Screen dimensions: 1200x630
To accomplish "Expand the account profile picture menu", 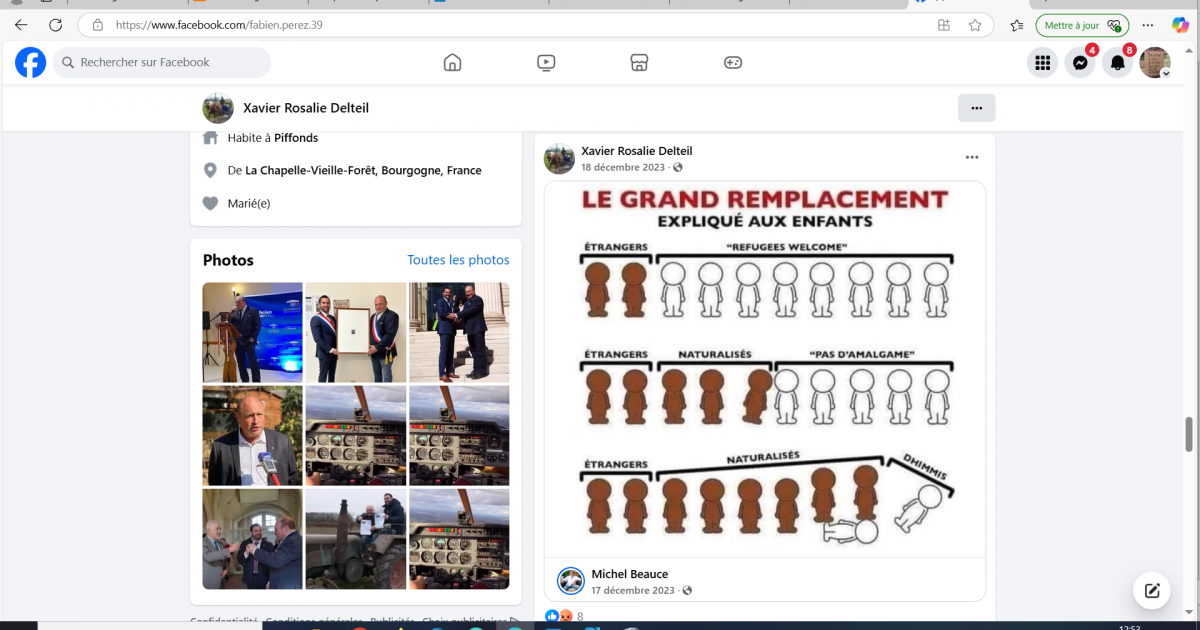I will click(1155, 63).
